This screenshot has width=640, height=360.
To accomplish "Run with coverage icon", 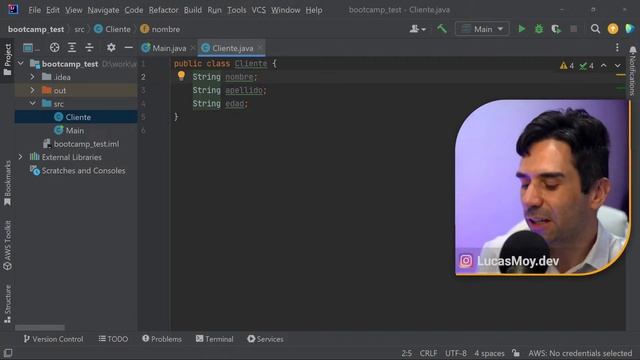I will tap(556, 29).
